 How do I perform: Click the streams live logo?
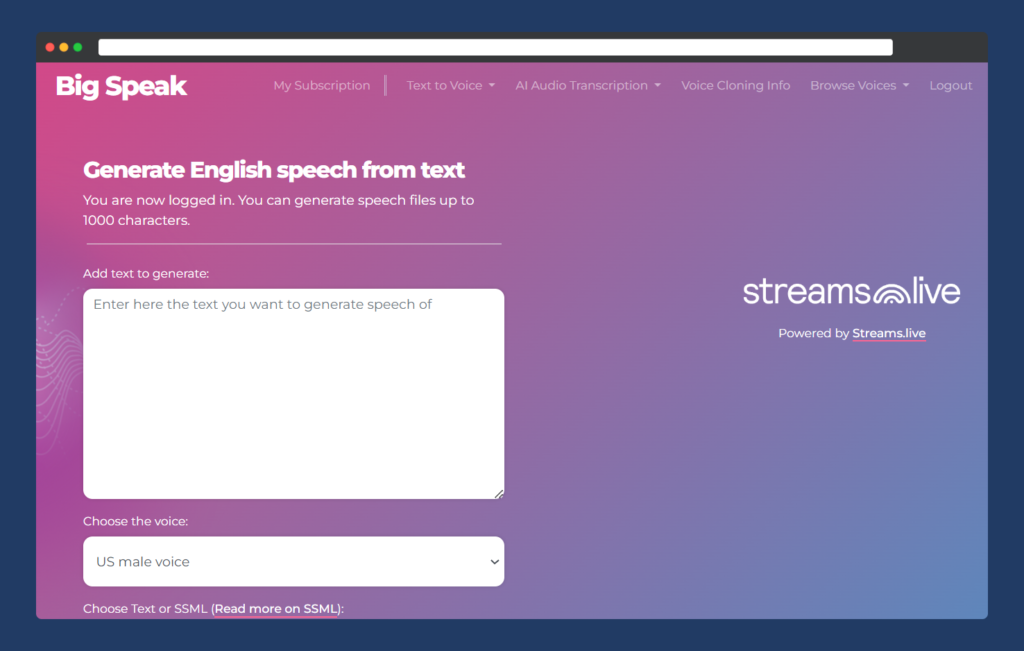point(852,291)
